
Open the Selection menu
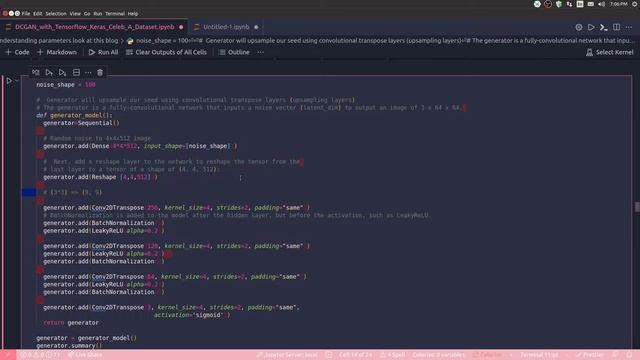coord(56,13)
